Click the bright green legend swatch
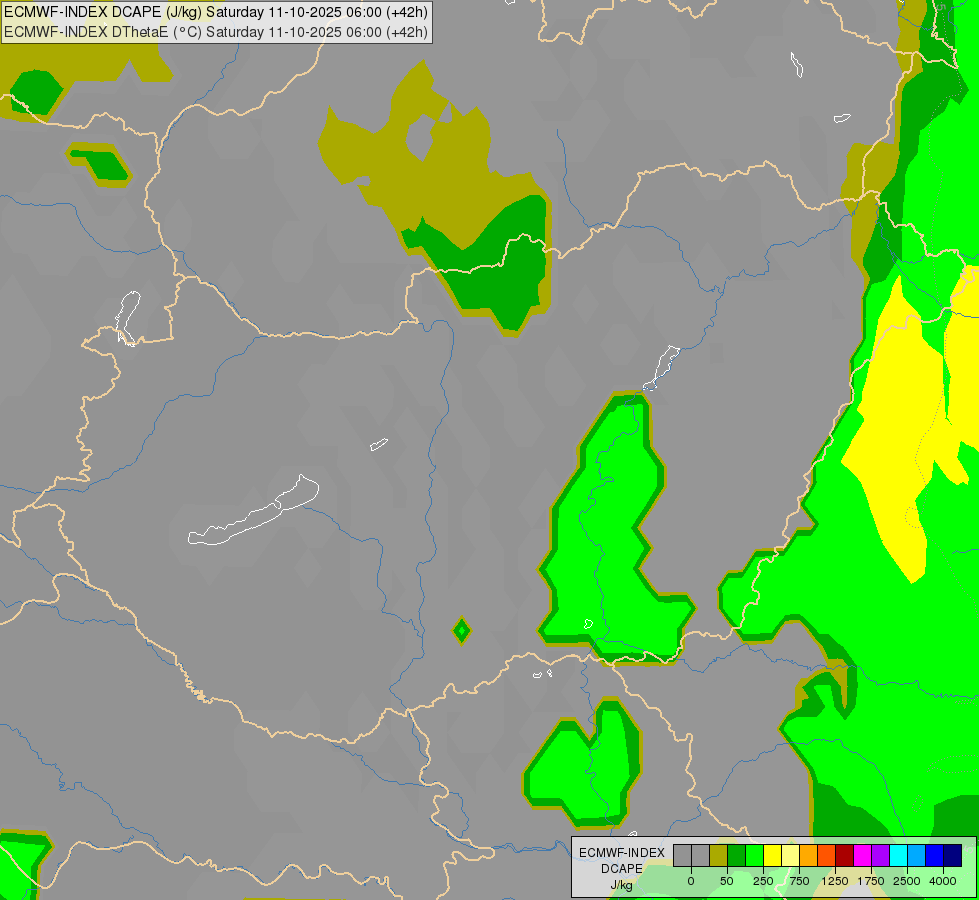Viewport: 979px width, 900px height. click(755, 855)
